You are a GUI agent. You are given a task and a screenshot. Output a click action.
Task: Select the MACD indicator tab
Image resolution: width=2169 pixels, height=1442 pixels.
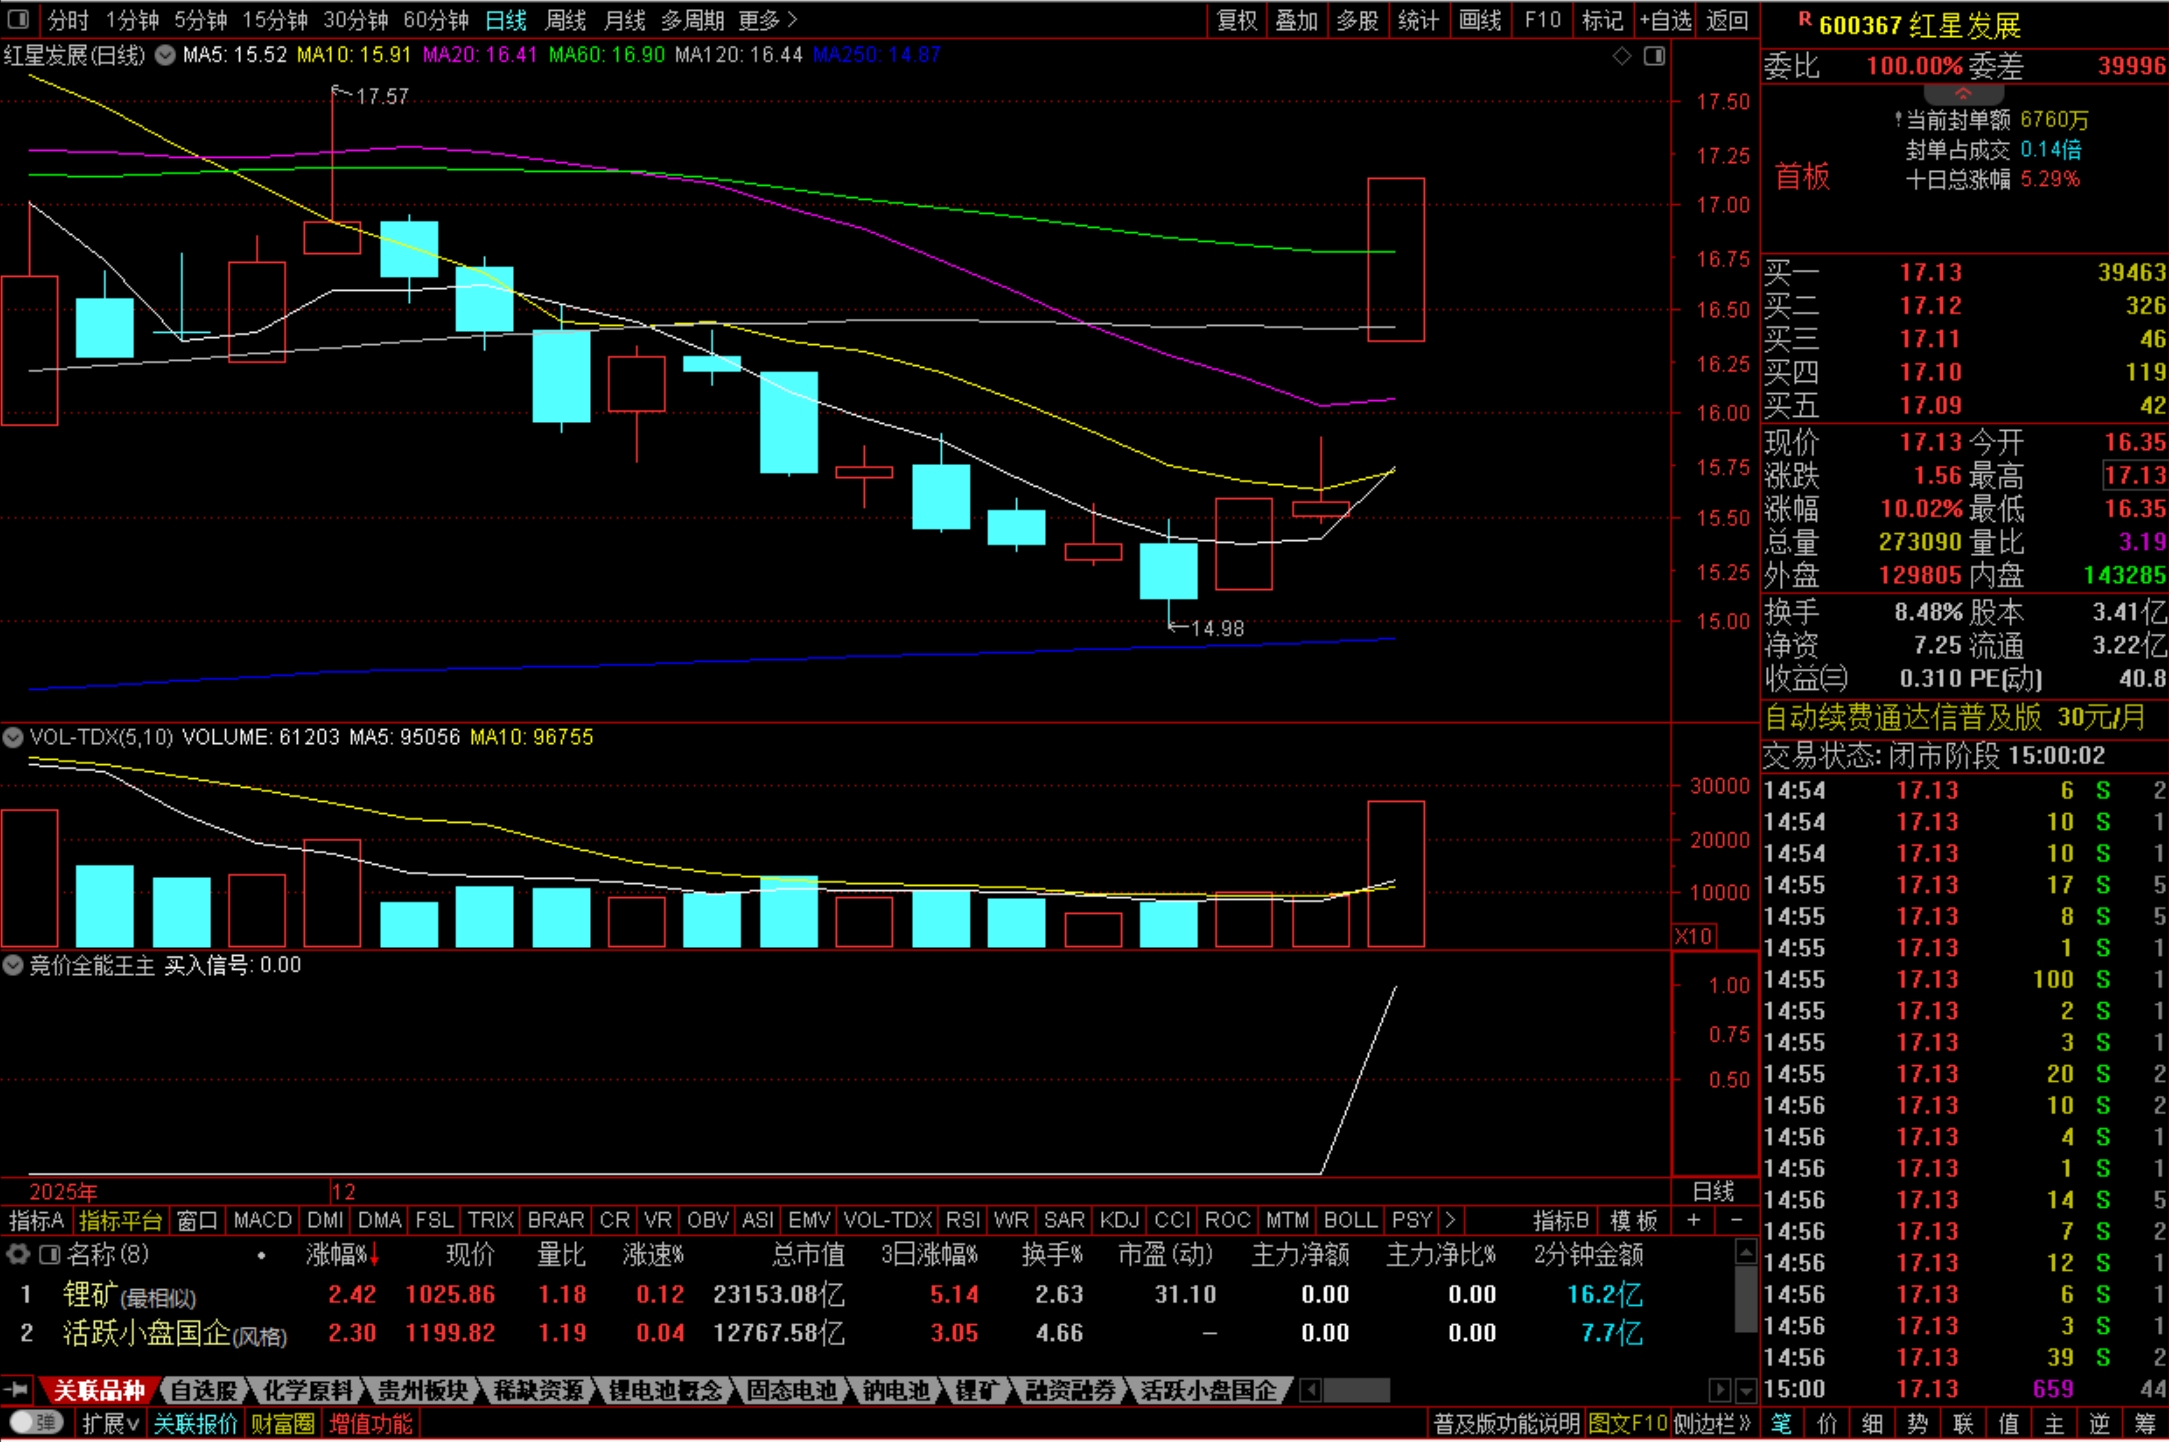(262, 1220)
